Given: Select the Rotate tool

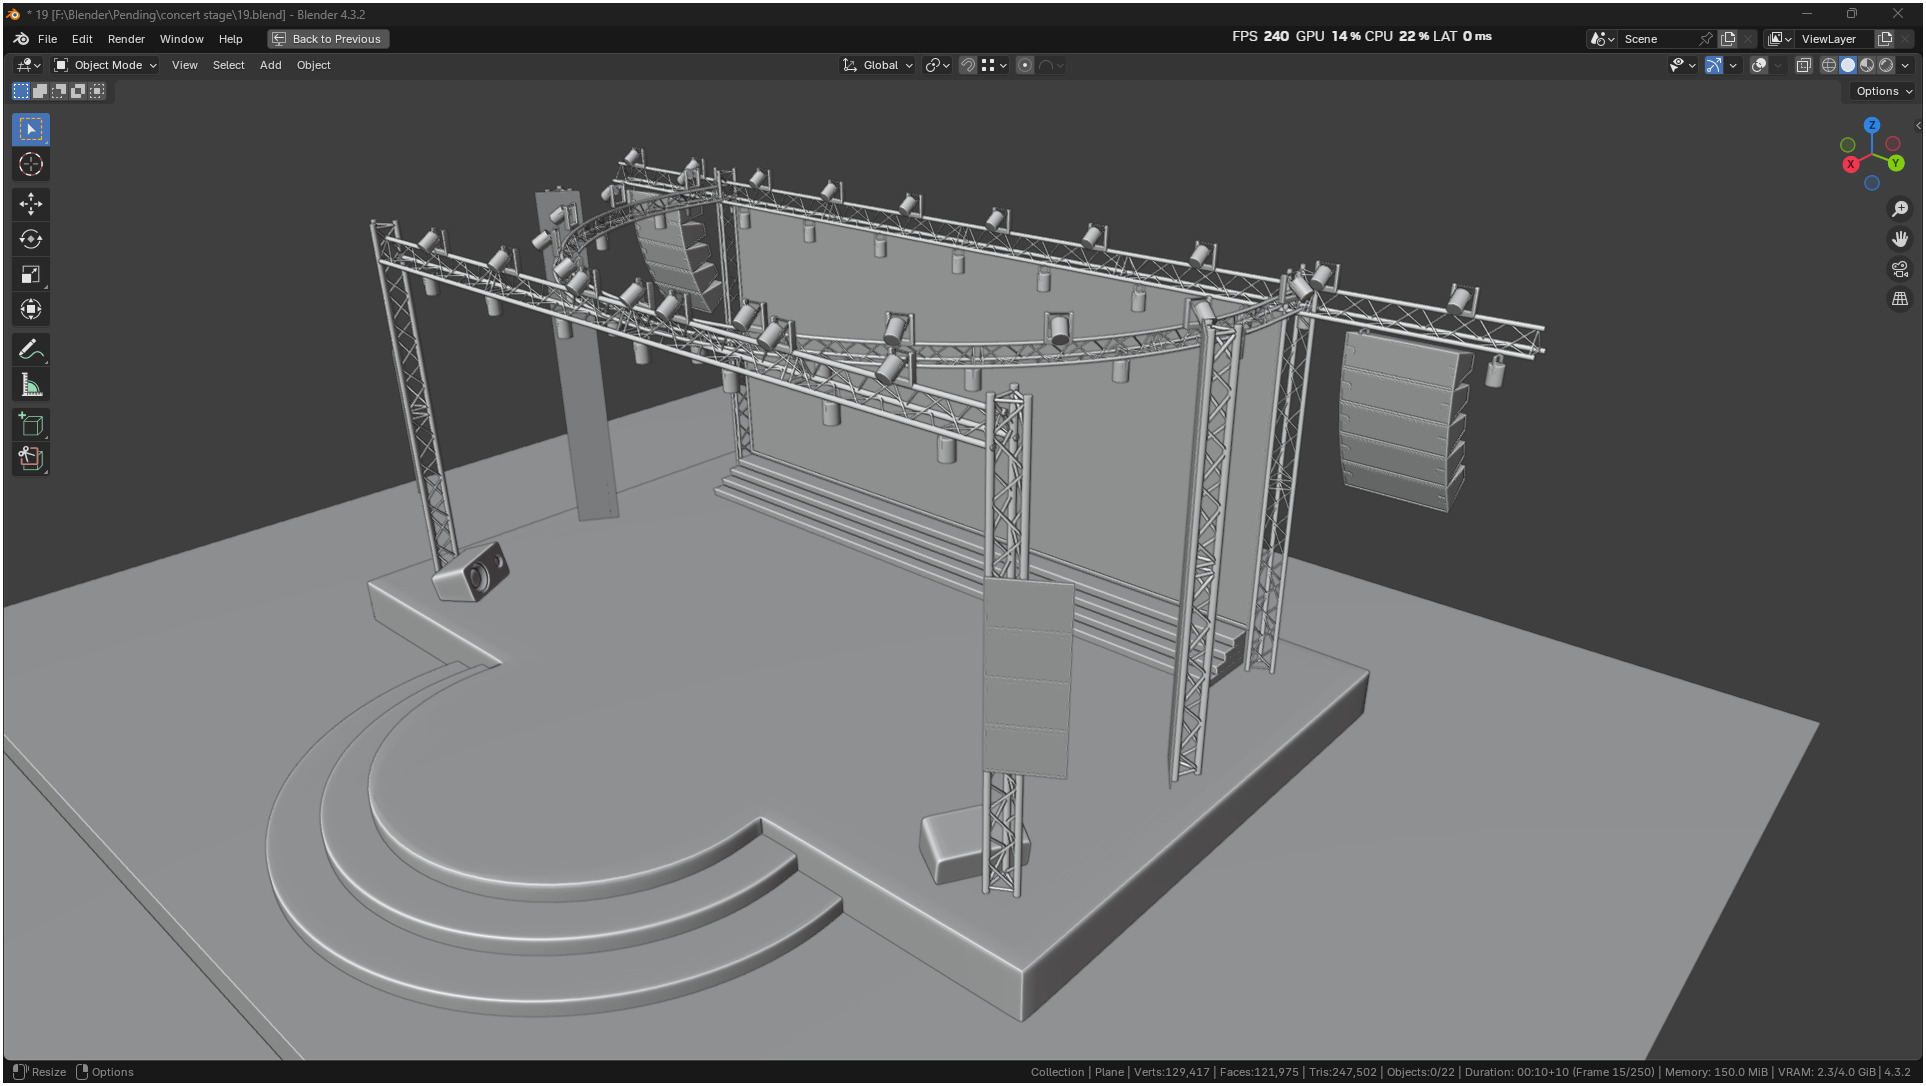Looking at the screenshot, I should [x=31, y=239].
